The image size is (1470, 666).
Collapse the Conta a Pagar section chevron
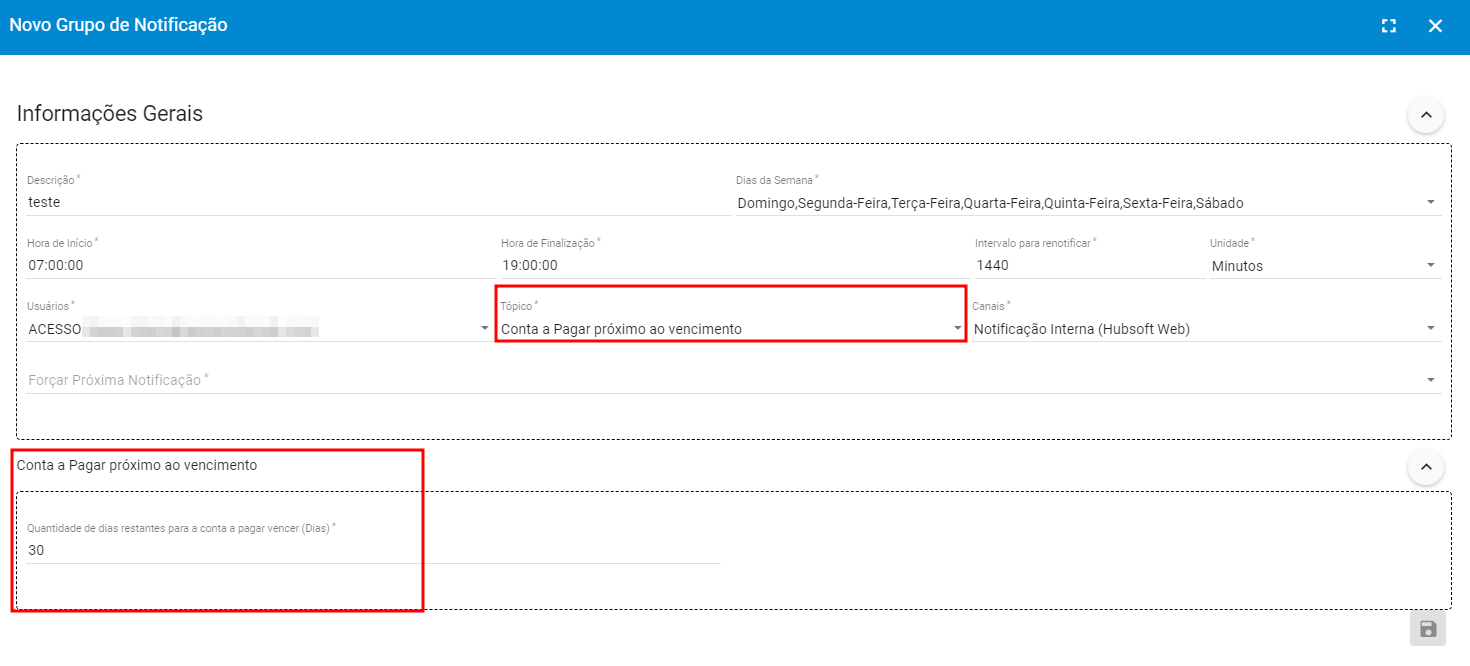1425,466
